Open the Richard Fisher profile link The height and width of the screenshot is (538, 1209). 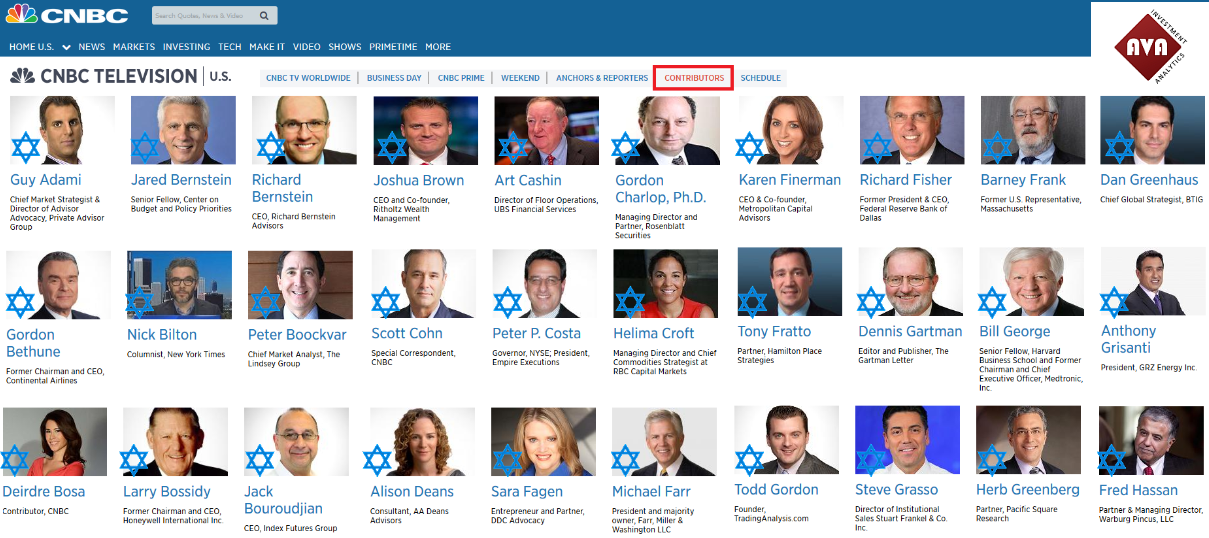[x=906, y=180]
